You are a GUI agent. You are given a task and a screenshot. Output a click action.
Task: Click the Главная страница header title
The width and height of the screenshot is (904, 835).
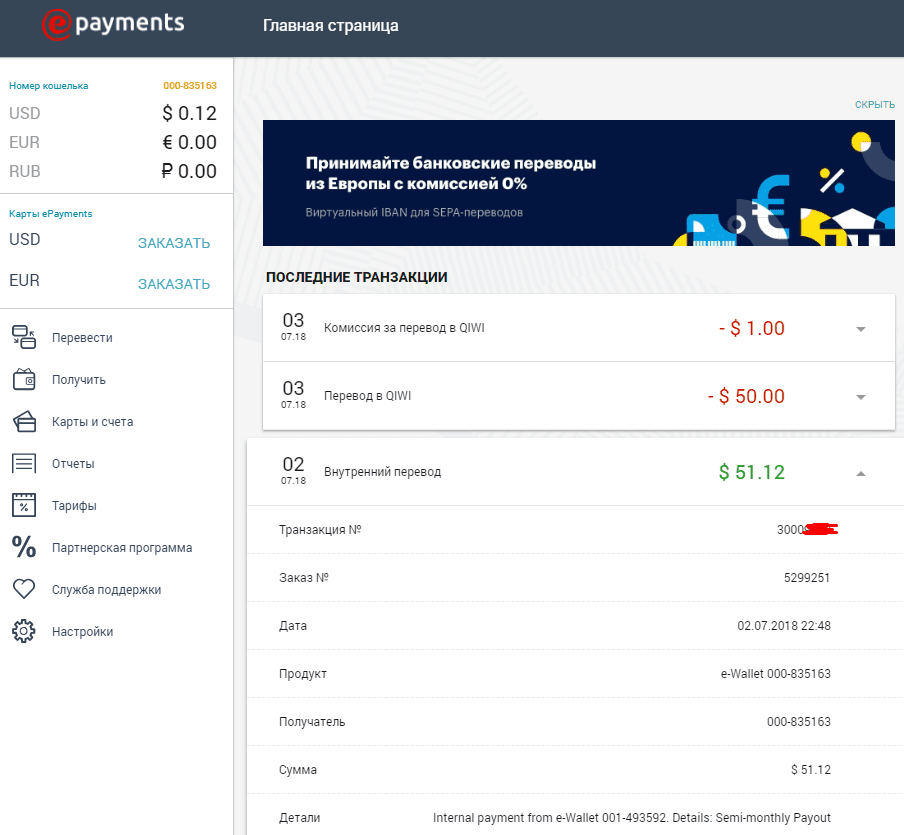(330, 26)
